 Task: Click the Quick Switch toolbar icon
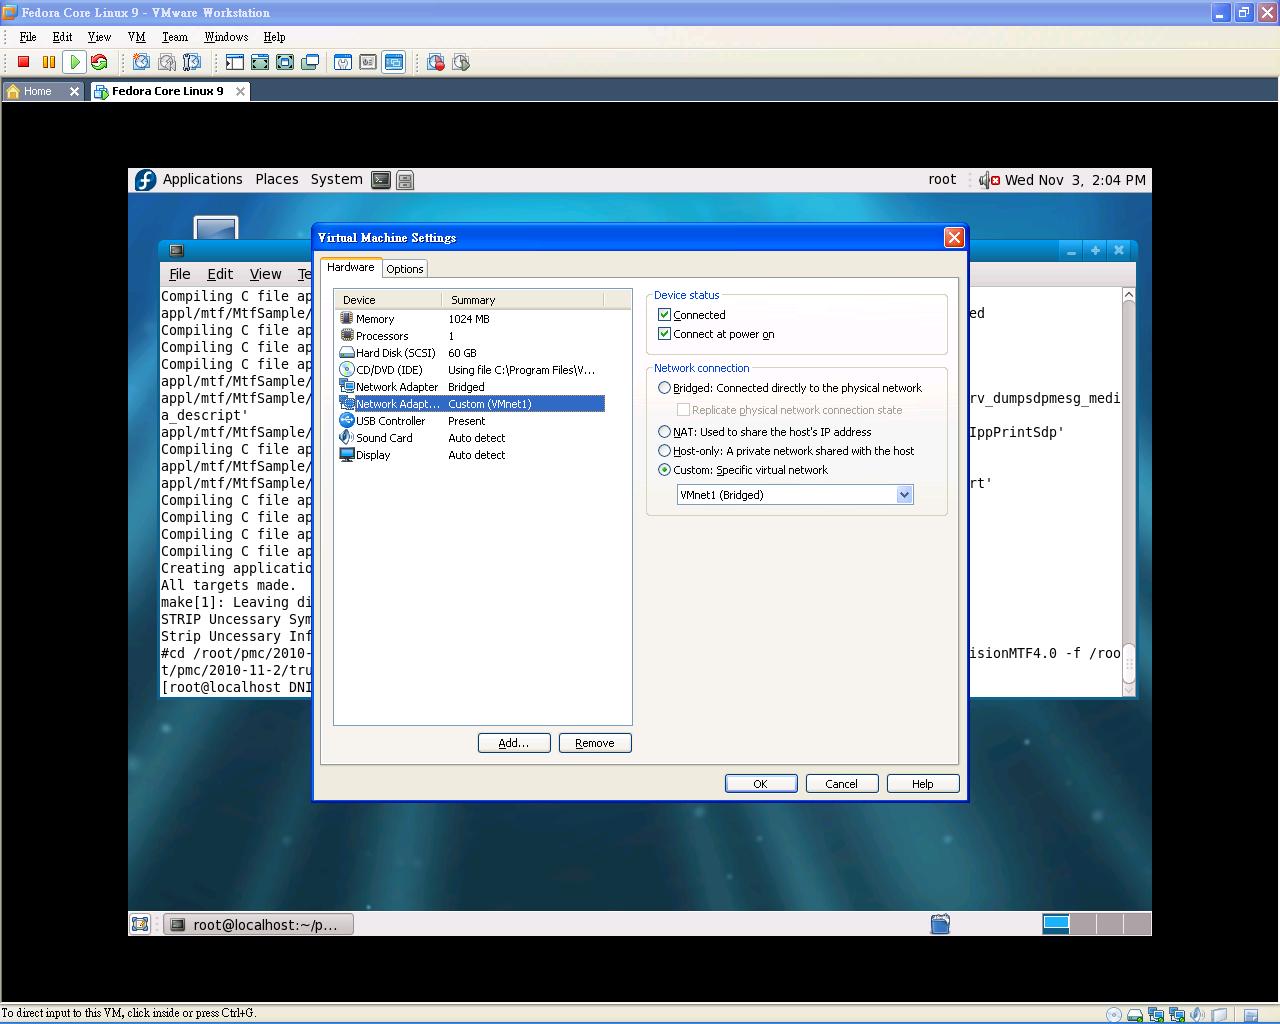click(260, 62)
